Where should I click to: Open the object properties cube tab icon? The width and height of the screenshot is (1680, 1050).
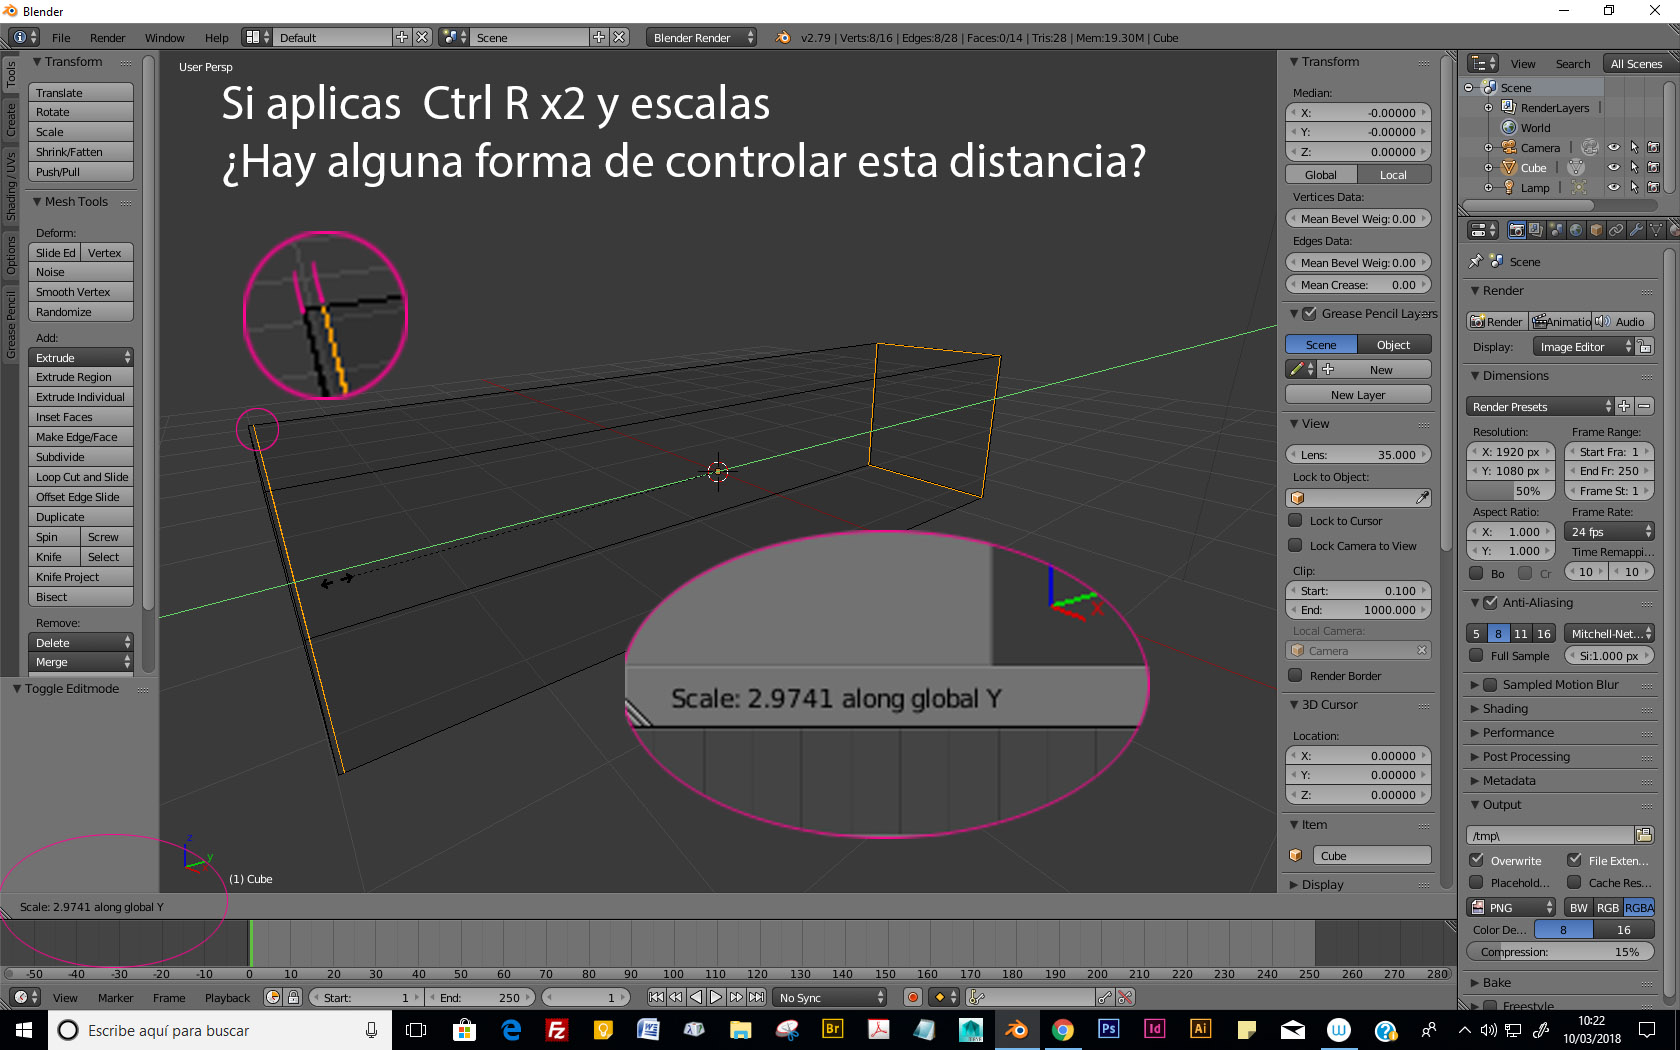pyautogui.click(x=1596, y=230)
